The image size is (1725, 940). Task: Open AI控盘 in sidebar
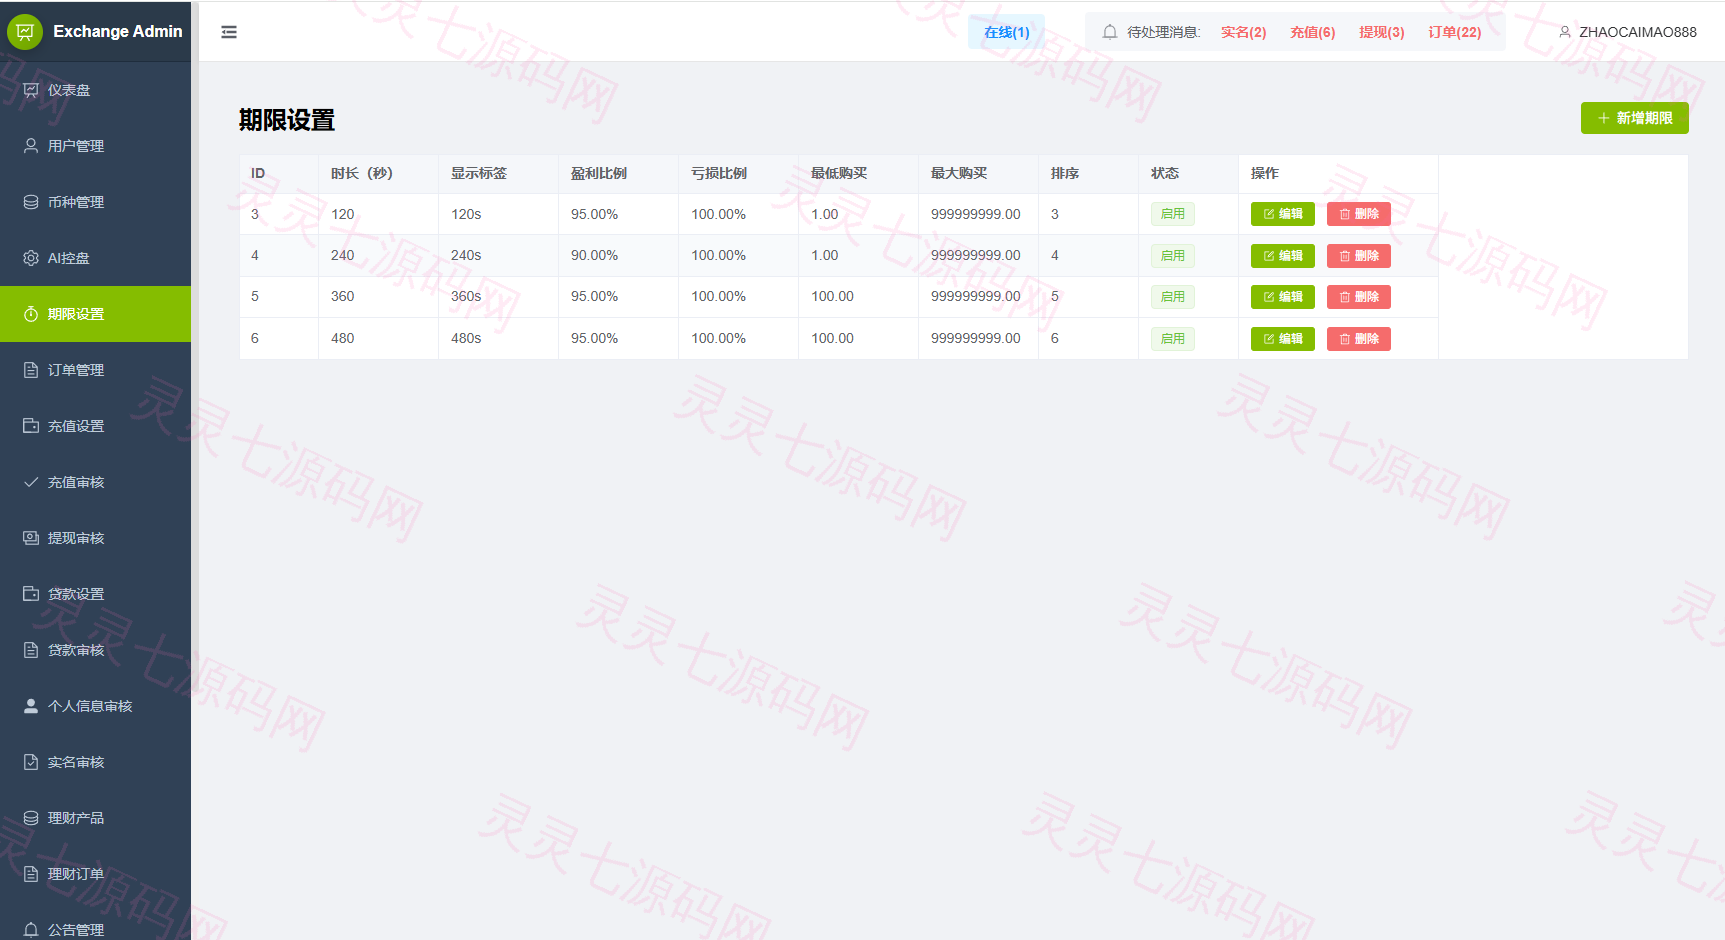[95, 258]
